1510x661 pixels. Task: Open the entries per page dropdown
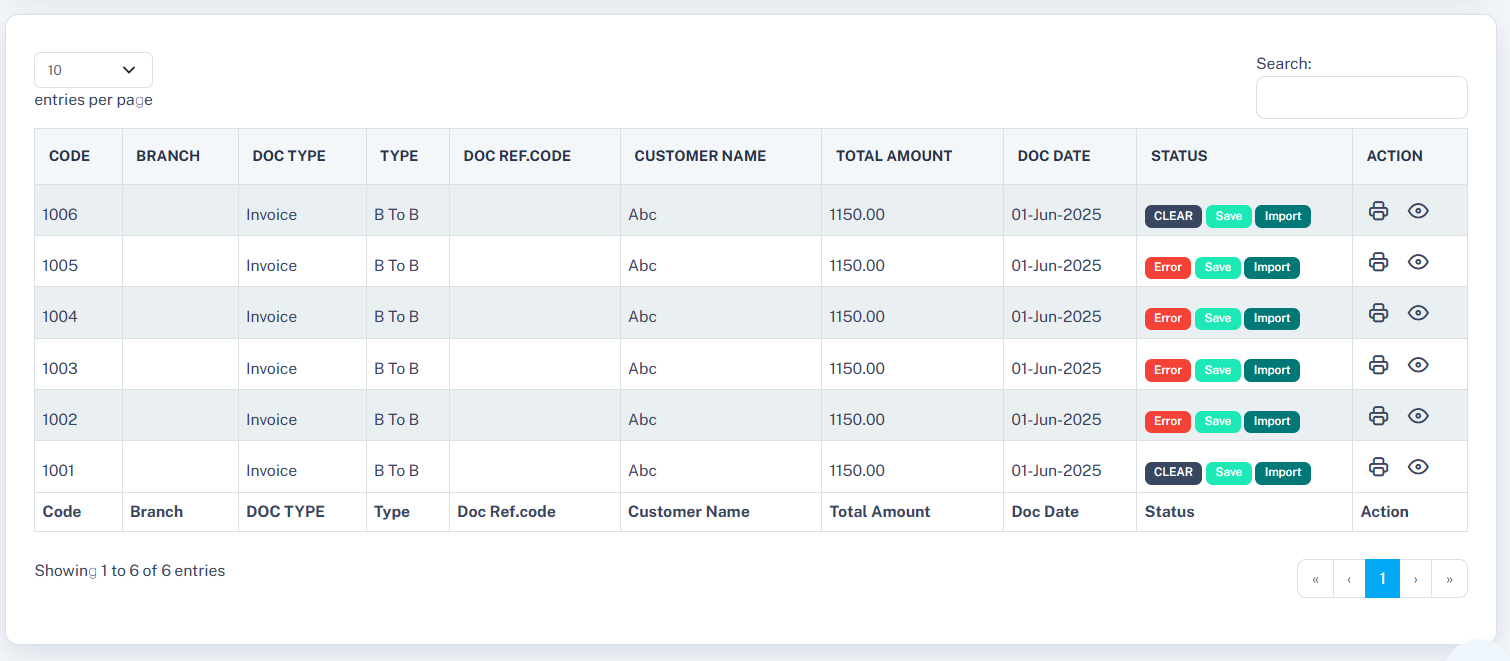point(93,70)
